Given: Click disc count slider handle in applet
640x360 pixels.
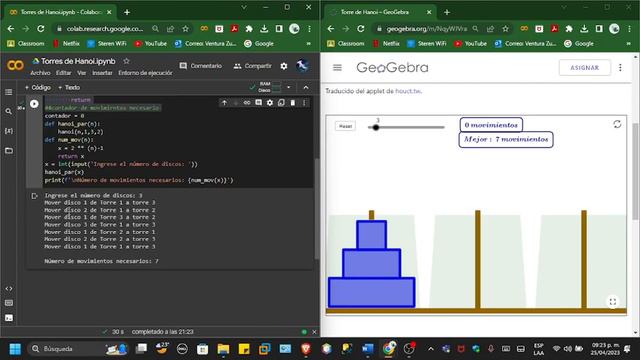Looking at the screenshot, I should point(376,127).
